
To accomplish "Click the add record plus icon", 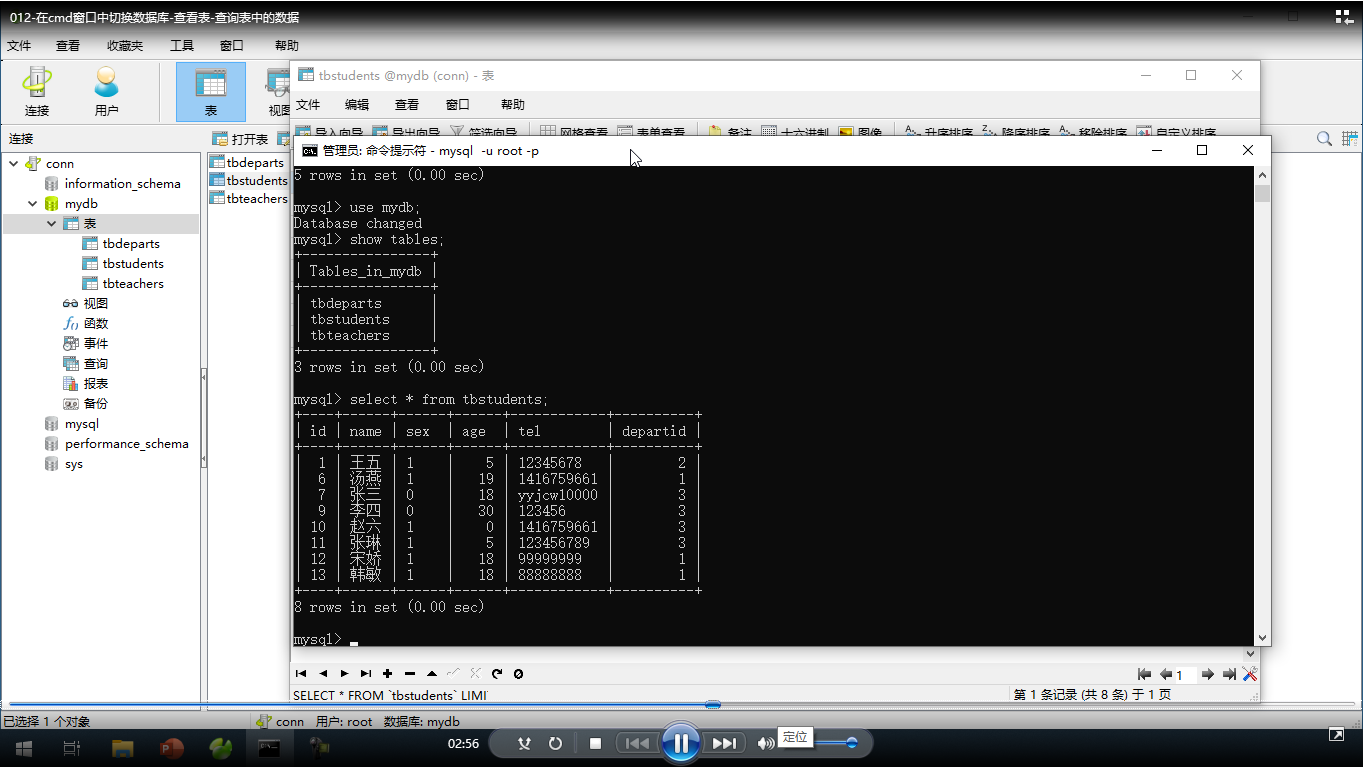I will tap(388, 674).
